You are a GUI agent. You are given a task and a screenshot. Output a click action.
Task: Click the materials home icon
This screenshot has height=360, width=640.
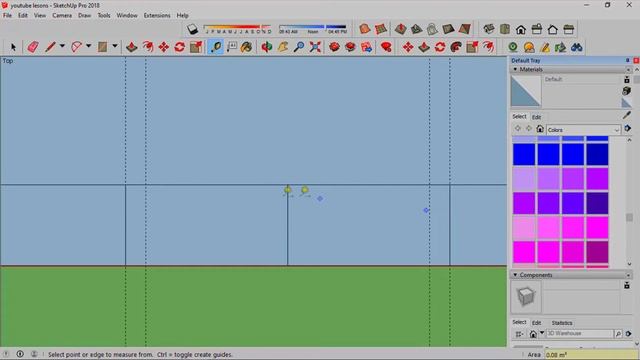[540, 129]
